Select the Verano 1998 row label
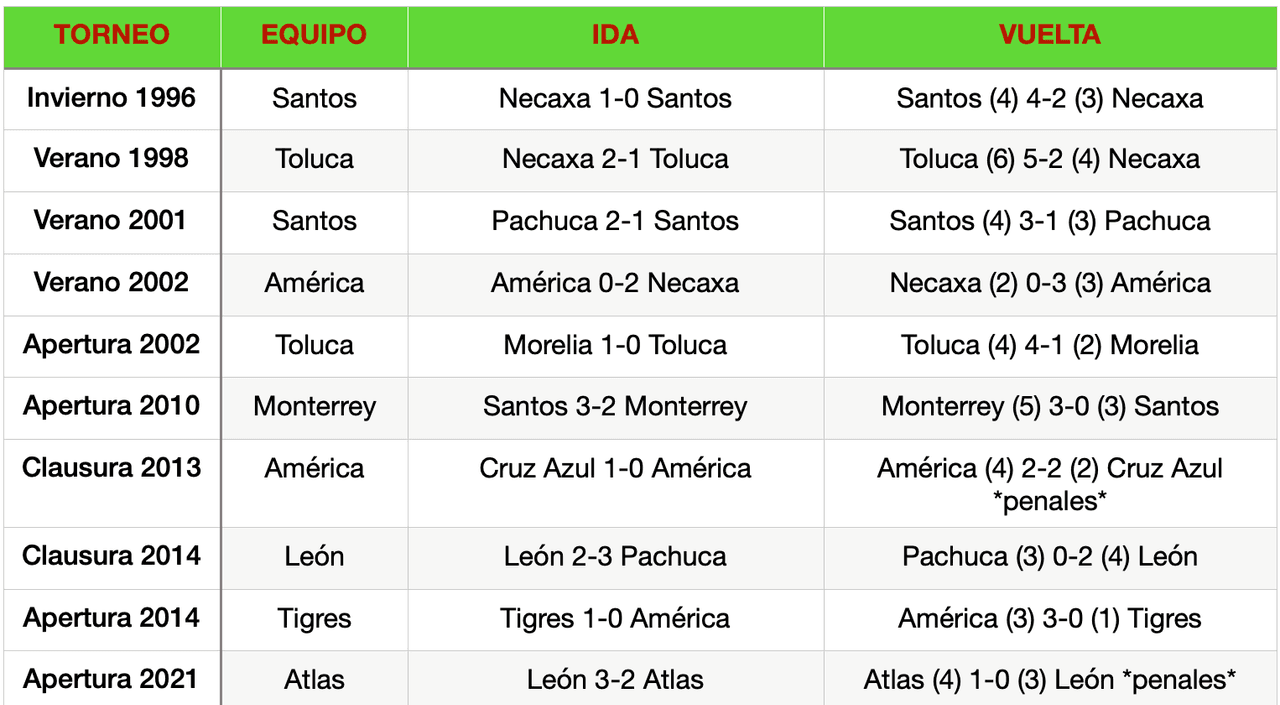 click(x=111, y=159)
